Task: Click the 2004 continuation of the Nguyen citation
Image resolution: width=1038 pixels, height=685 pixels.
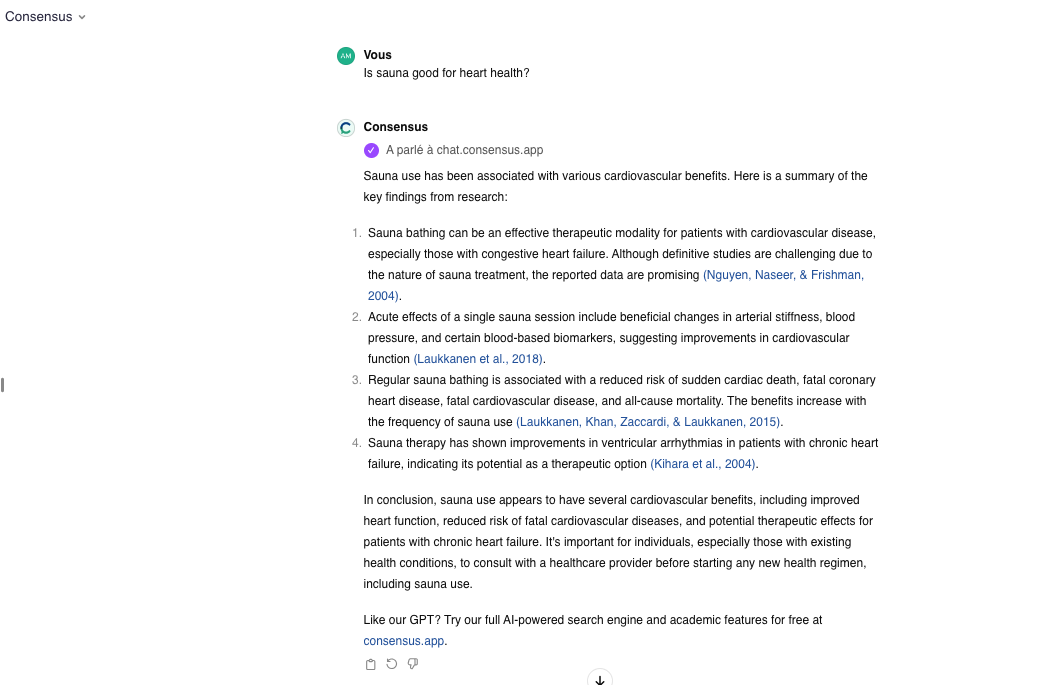Action: pos(383,296)
